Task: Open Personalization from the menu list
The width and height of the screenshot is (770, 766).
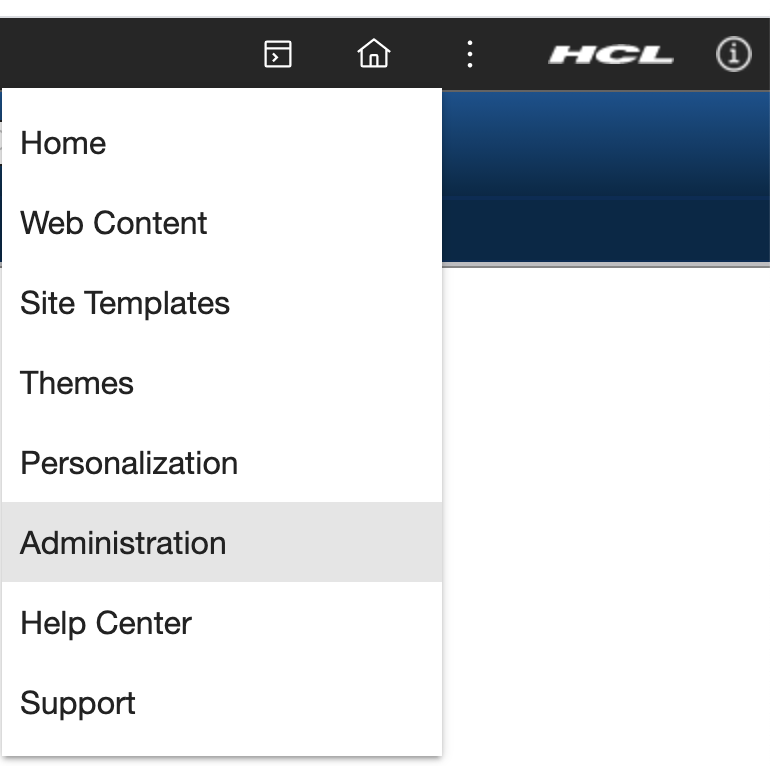Action: (x=129, y=463)
